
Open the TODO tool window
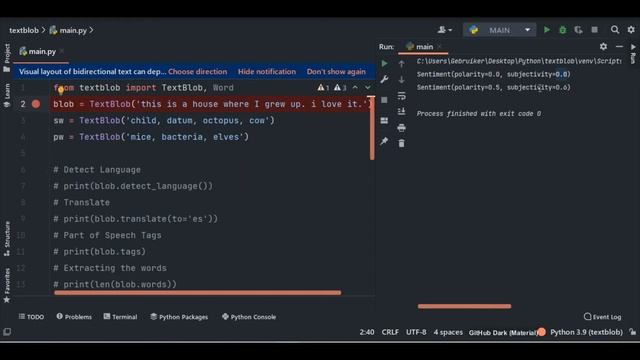tap(31, 317)
